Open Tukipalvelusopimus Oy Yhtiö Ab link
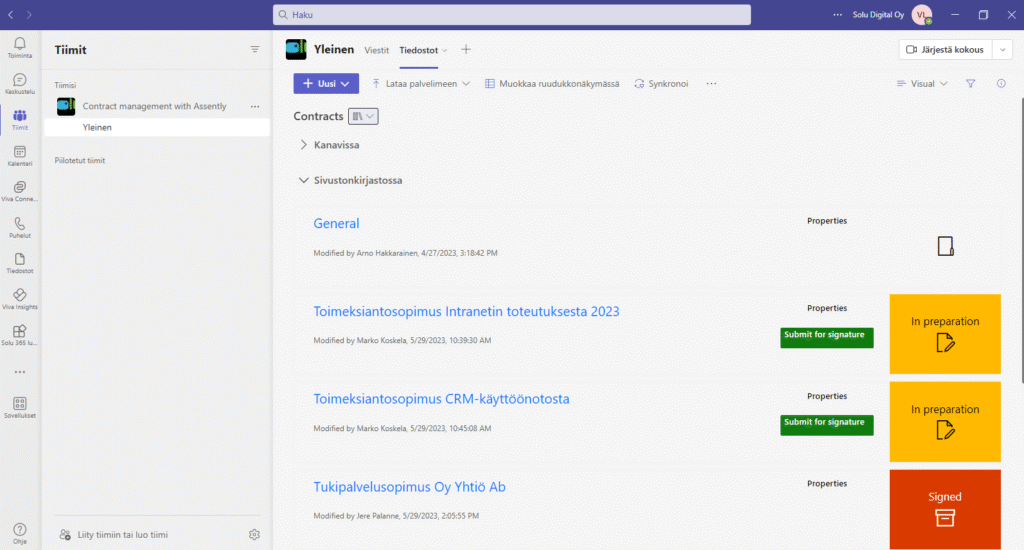 [409, 487]
